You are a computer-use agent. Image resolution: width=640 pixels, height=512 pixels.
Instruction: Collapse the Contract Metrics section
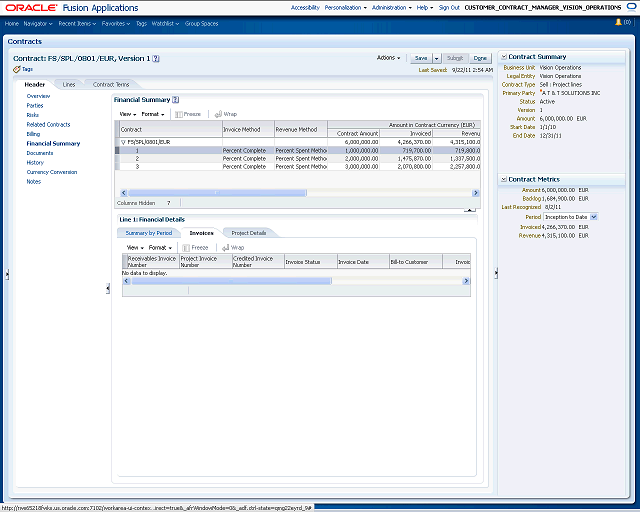[x=504, y=179]
